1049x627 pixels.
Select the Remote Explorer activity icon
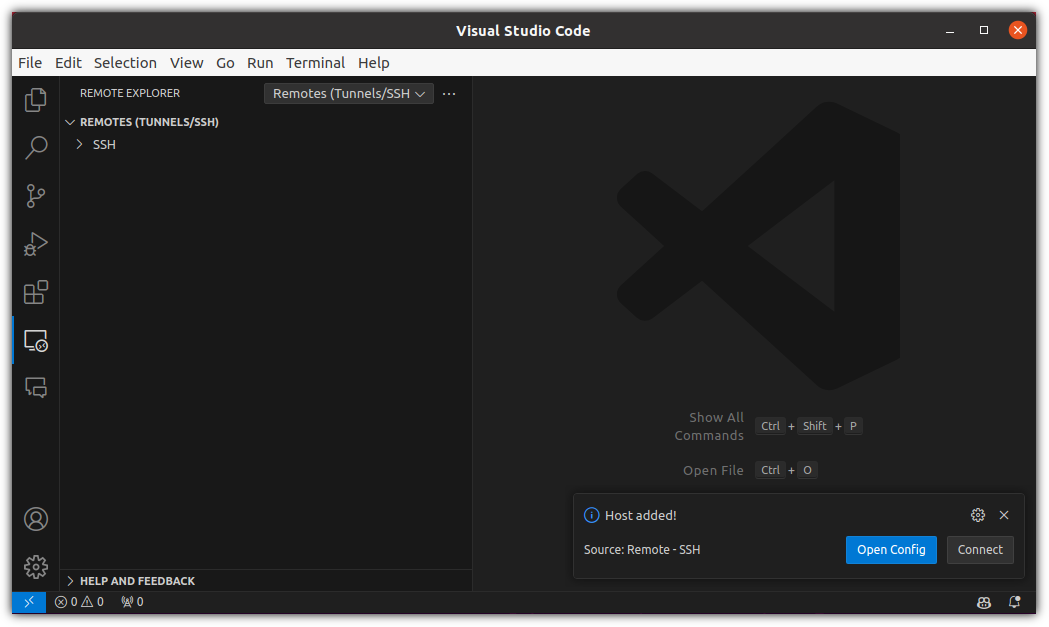35,341
